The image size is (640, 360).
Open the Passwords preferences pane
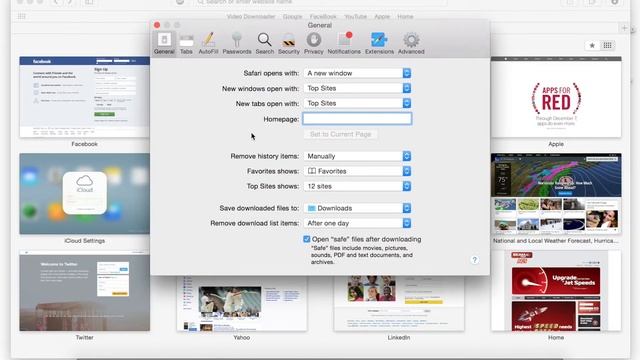click(x=237, y=43)
